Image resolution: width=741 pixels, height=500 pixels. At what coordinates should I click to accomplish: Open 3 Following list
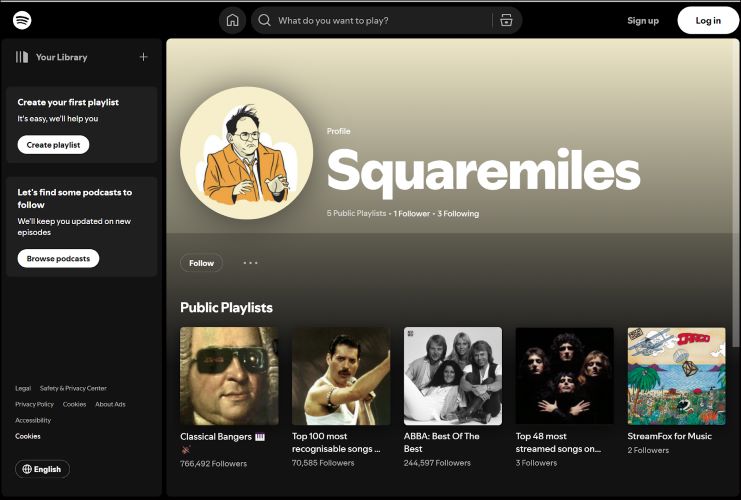pos(458,214)
